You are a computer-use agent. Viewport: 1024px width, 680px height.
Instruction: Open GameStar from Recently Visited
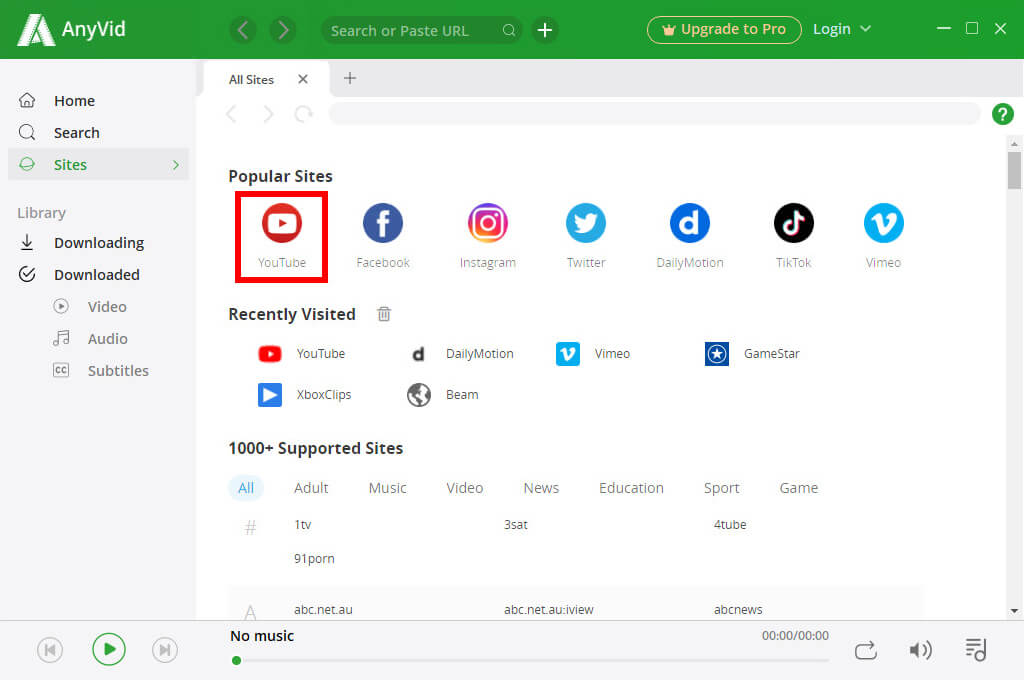[752, 353]
